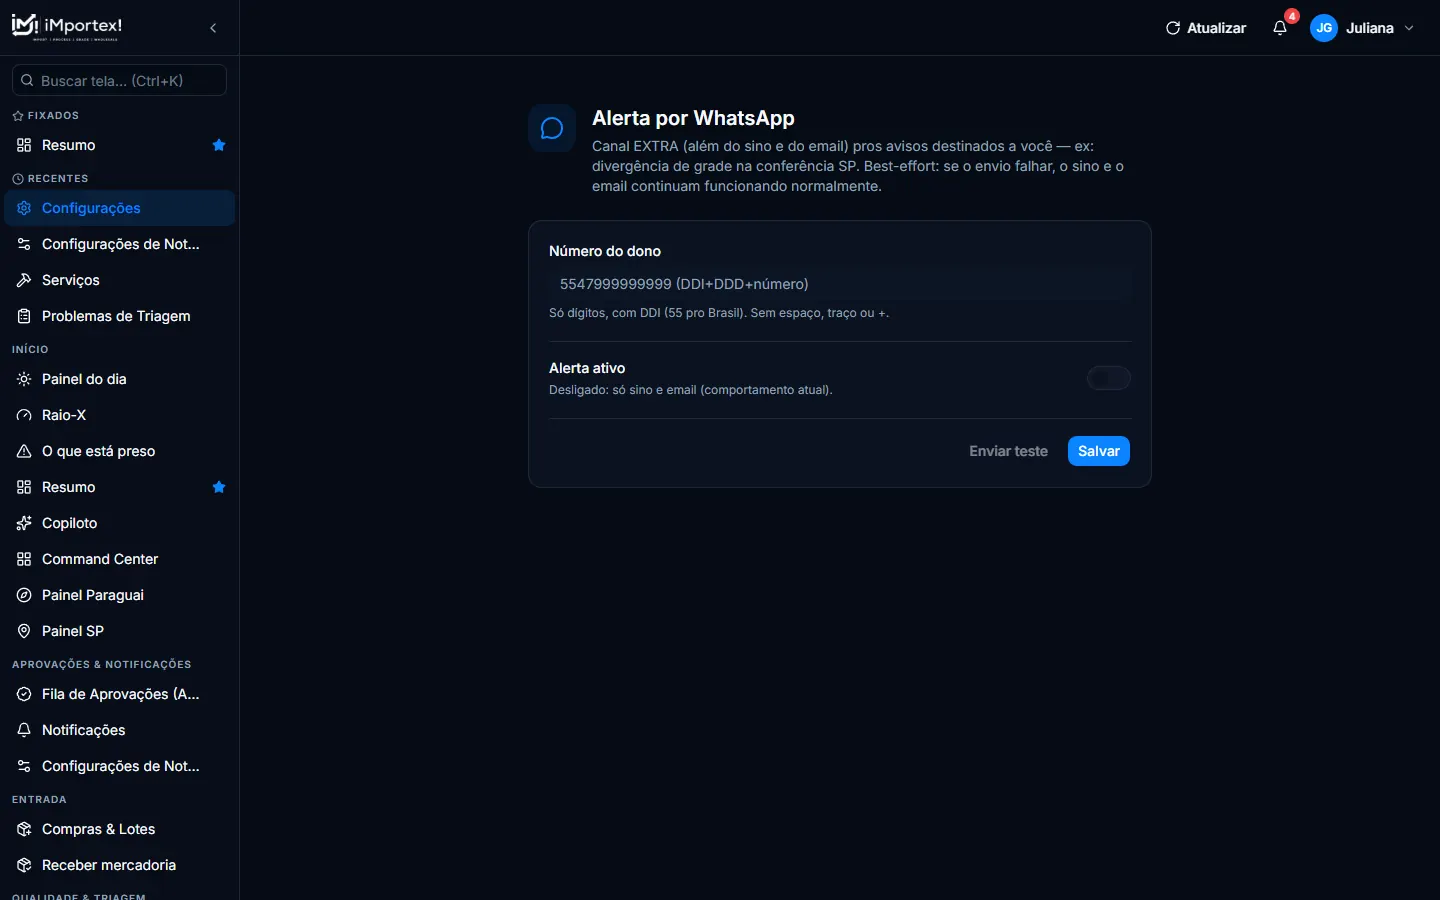Enable the Alerta ativo switch
The image size is (1440, 900).
click(x=1109, y=378)
